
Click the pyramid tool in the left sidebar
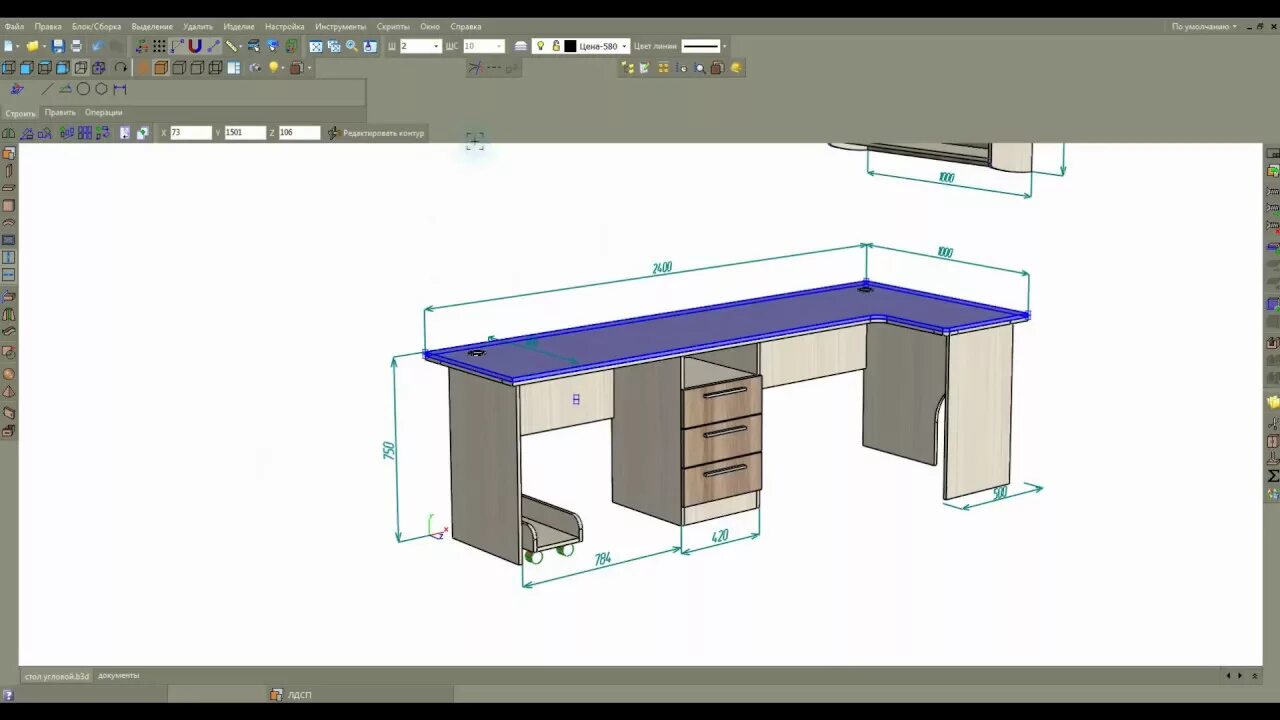pyautogui.click(x=9, y=392)
